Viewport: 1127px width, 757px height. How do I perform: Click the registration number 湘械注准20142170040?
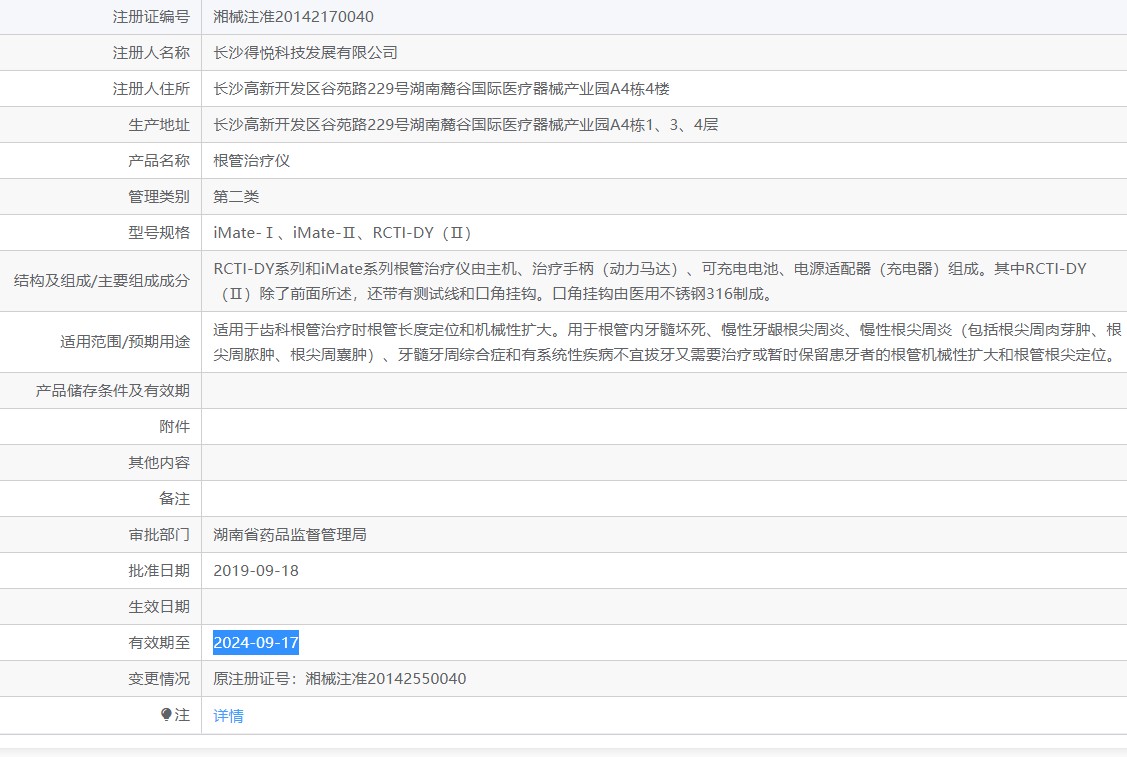293,17
